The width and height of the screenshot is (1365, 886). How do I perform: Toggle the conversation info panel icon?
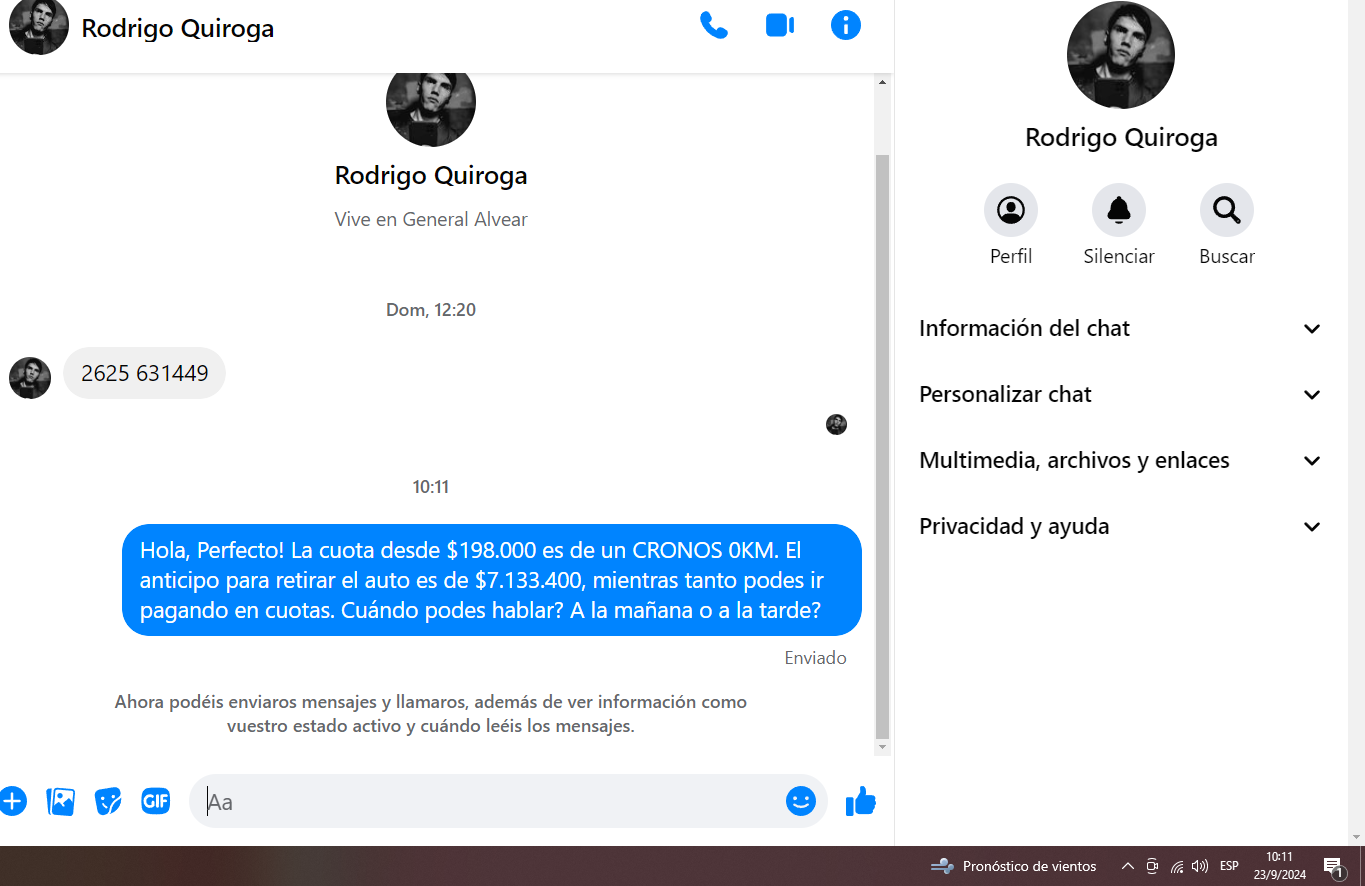[845, 26]
